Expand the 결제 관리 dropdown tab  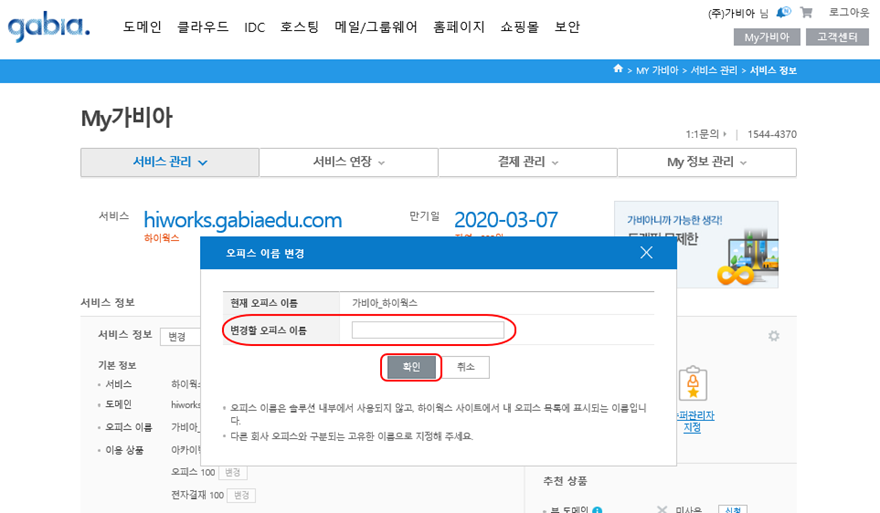[528, 162]
